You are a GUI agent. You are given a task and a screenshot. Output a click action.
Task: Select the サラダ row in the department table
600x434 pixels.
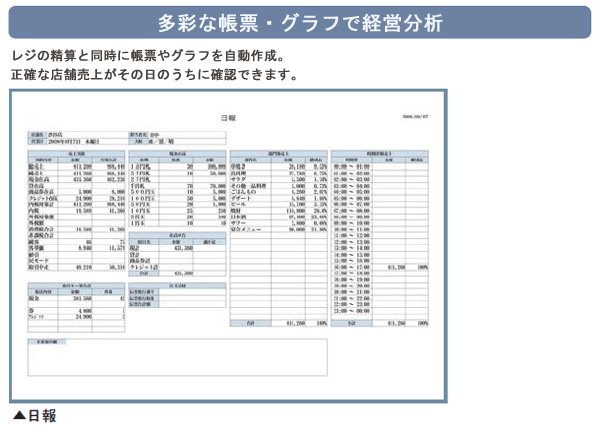279,179
